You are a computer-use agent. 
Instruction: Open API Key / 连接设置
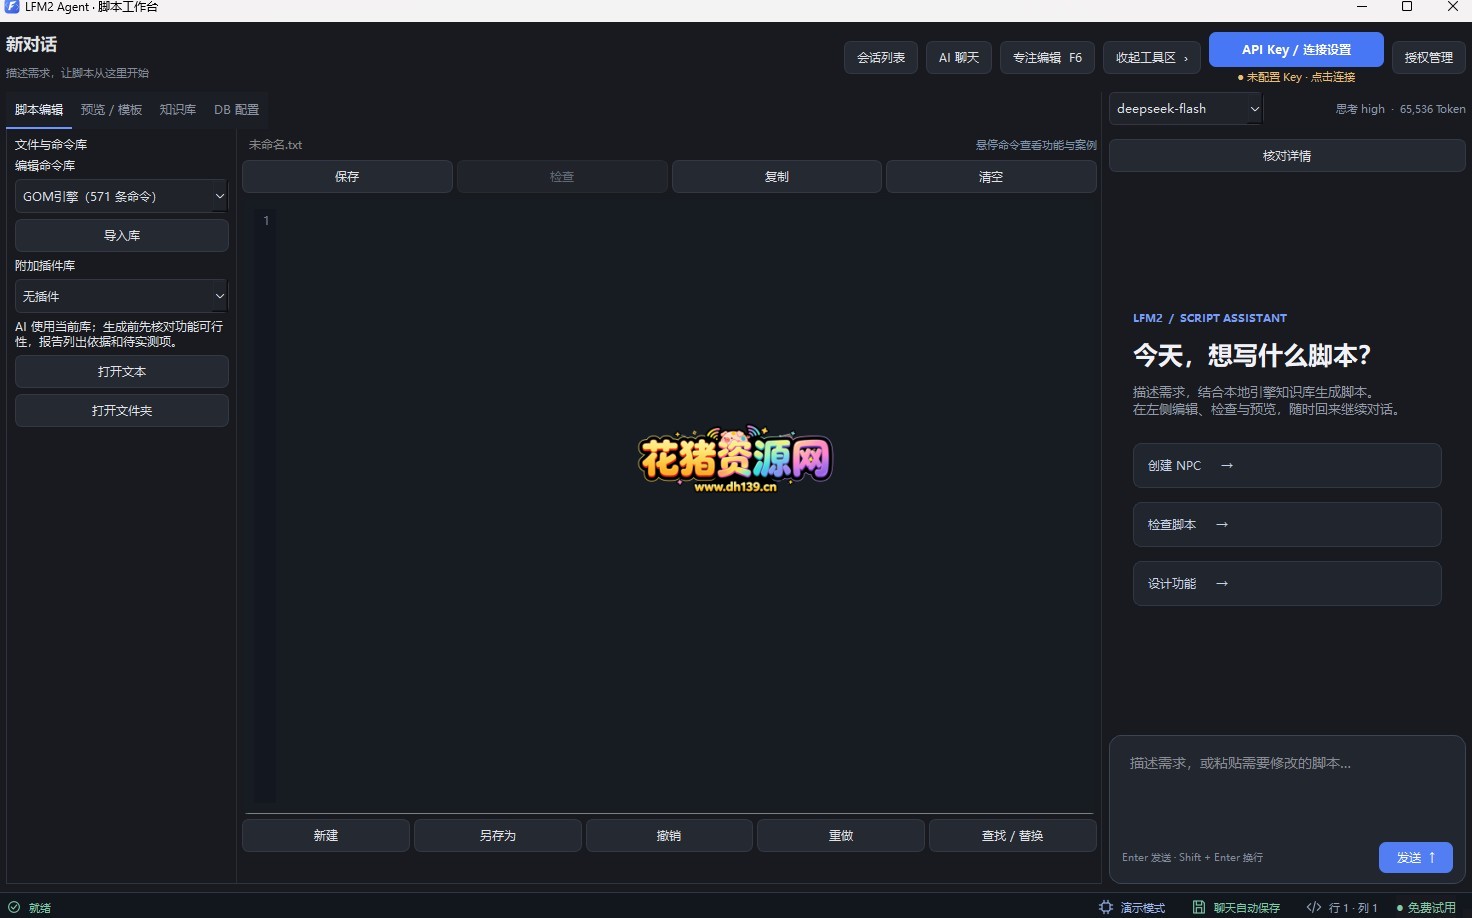(x=1296, y=50)
